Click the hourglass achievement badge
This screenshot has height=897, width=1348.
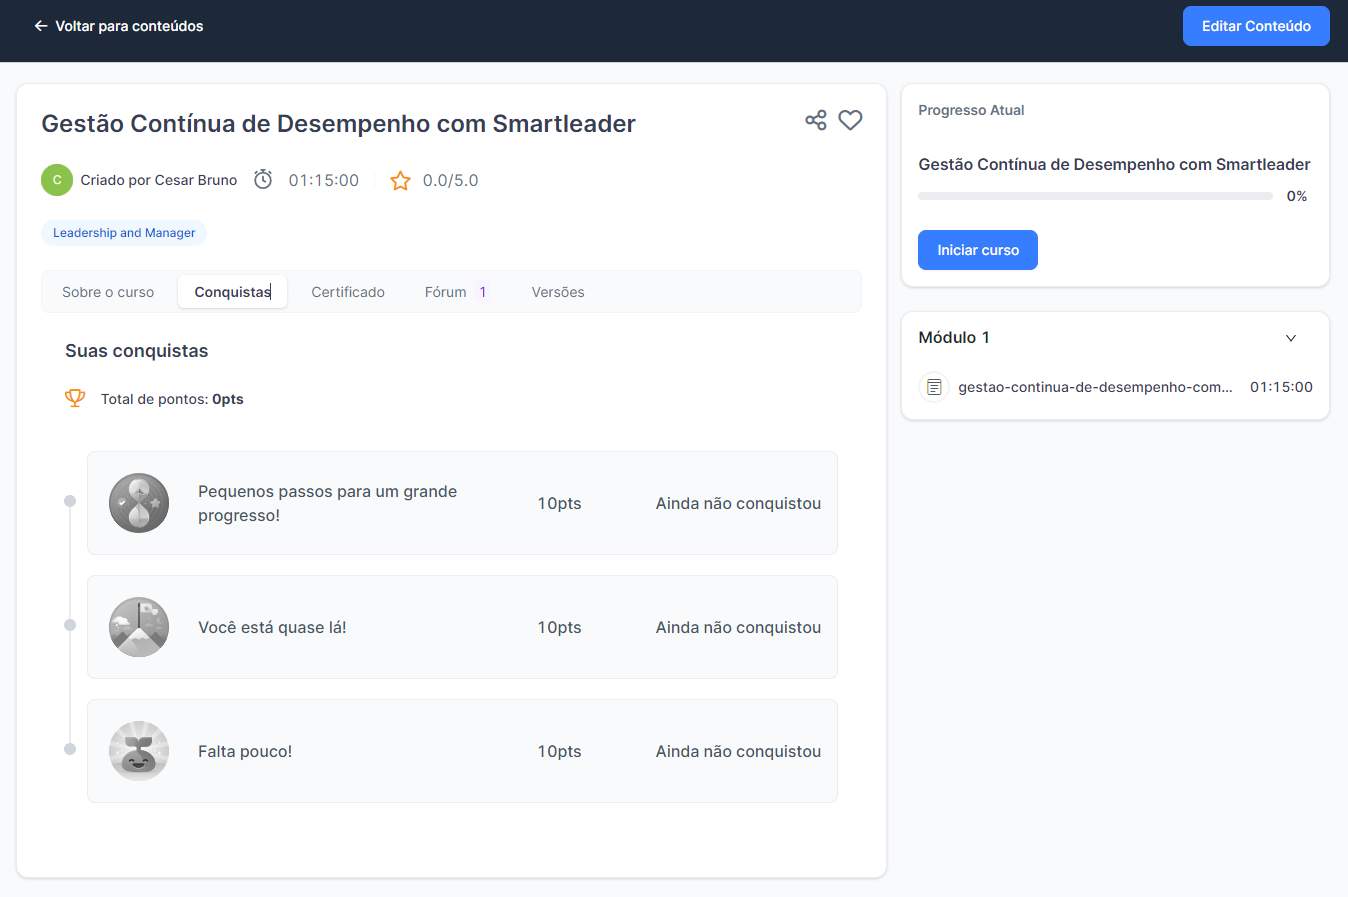click(139, 503)
